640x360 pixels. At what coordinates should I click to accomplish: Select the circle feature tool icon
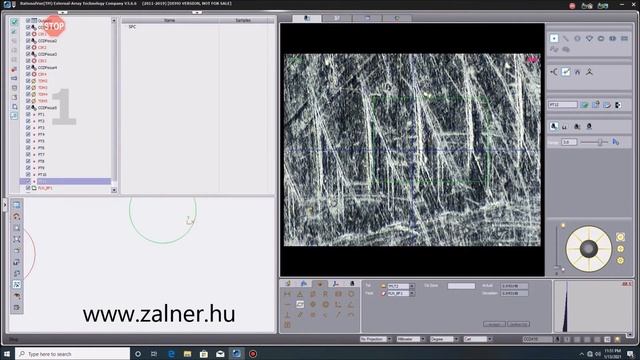coord(578,38)
